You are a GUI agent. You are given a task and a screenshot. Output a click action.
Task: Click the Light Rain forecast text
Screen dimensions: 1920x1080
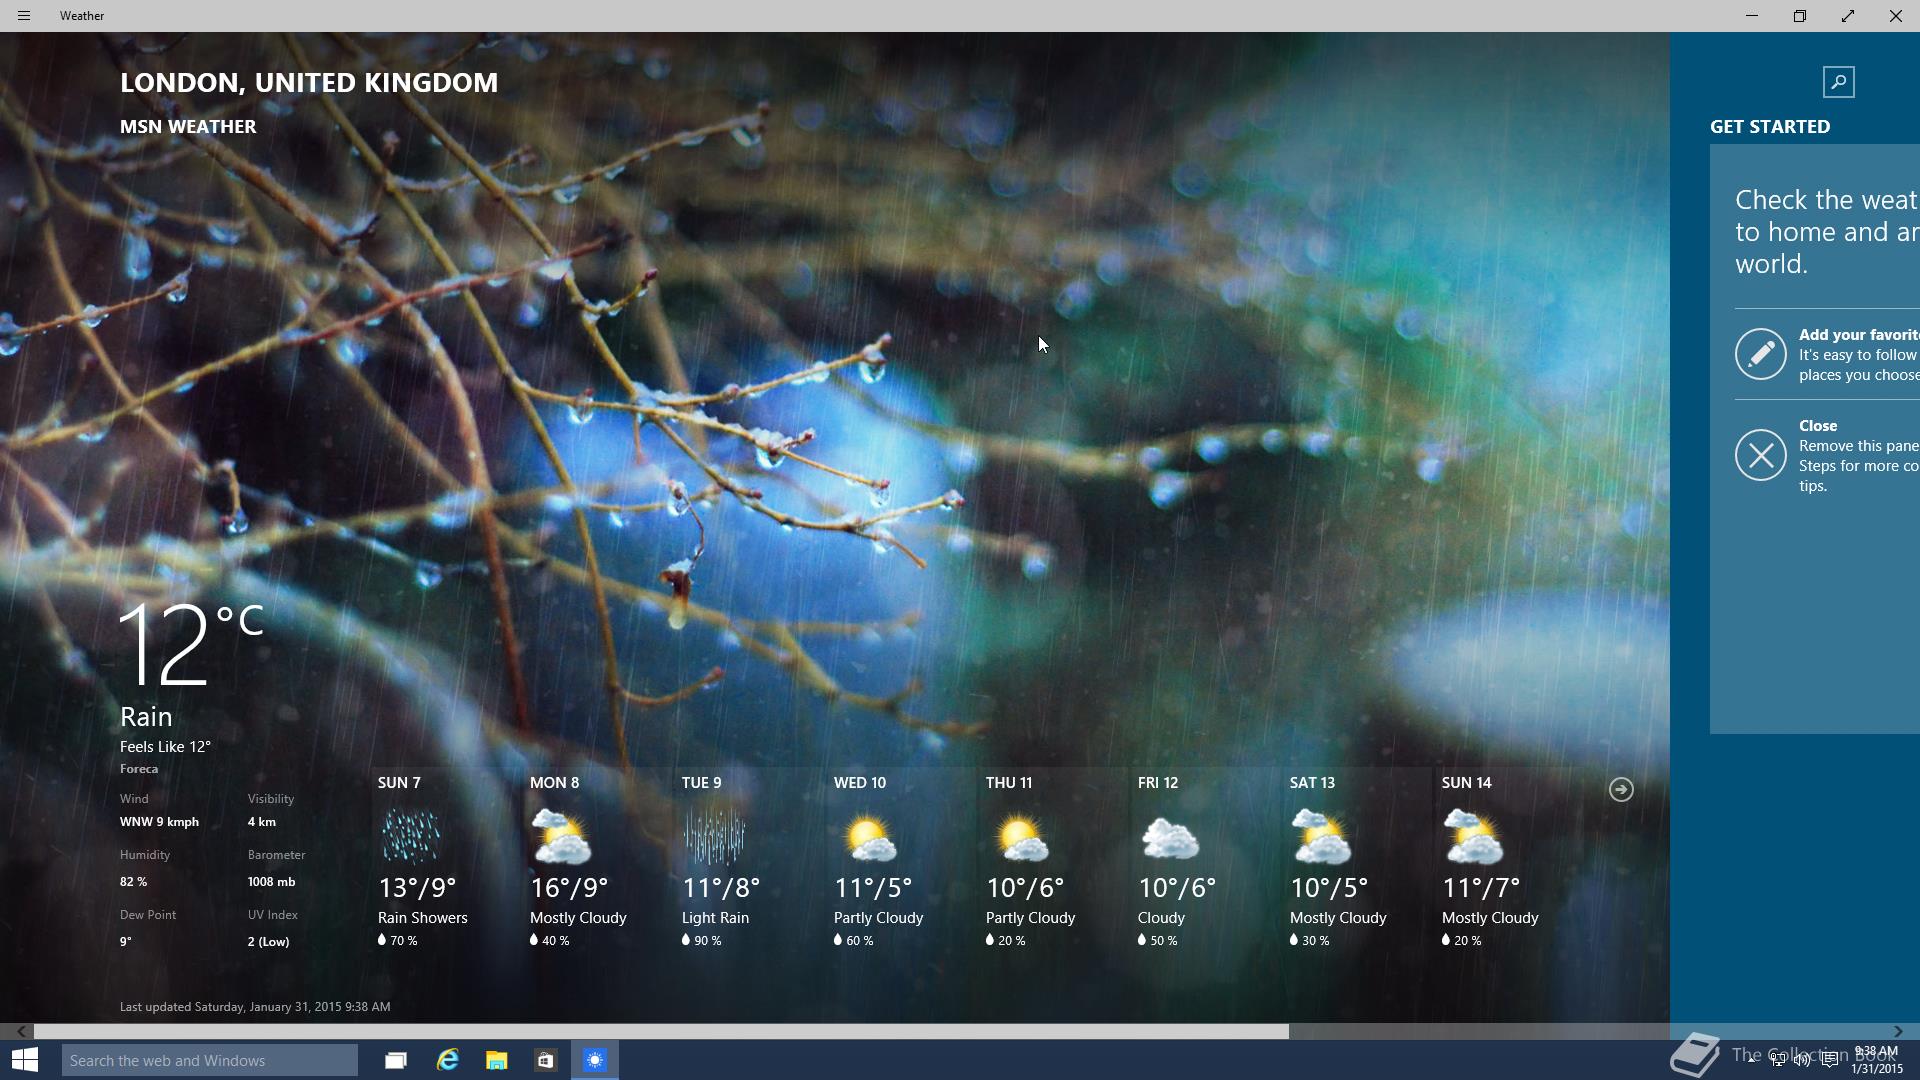pyautogui.click(x=715, y=917)
